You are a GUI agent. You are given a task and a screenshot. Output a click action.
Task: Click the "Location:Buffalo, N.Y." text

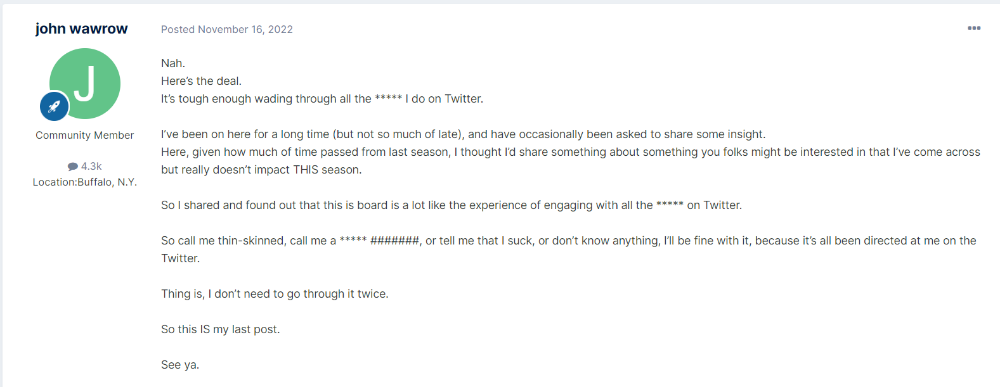pyautogui.click(x=85, y=182)
